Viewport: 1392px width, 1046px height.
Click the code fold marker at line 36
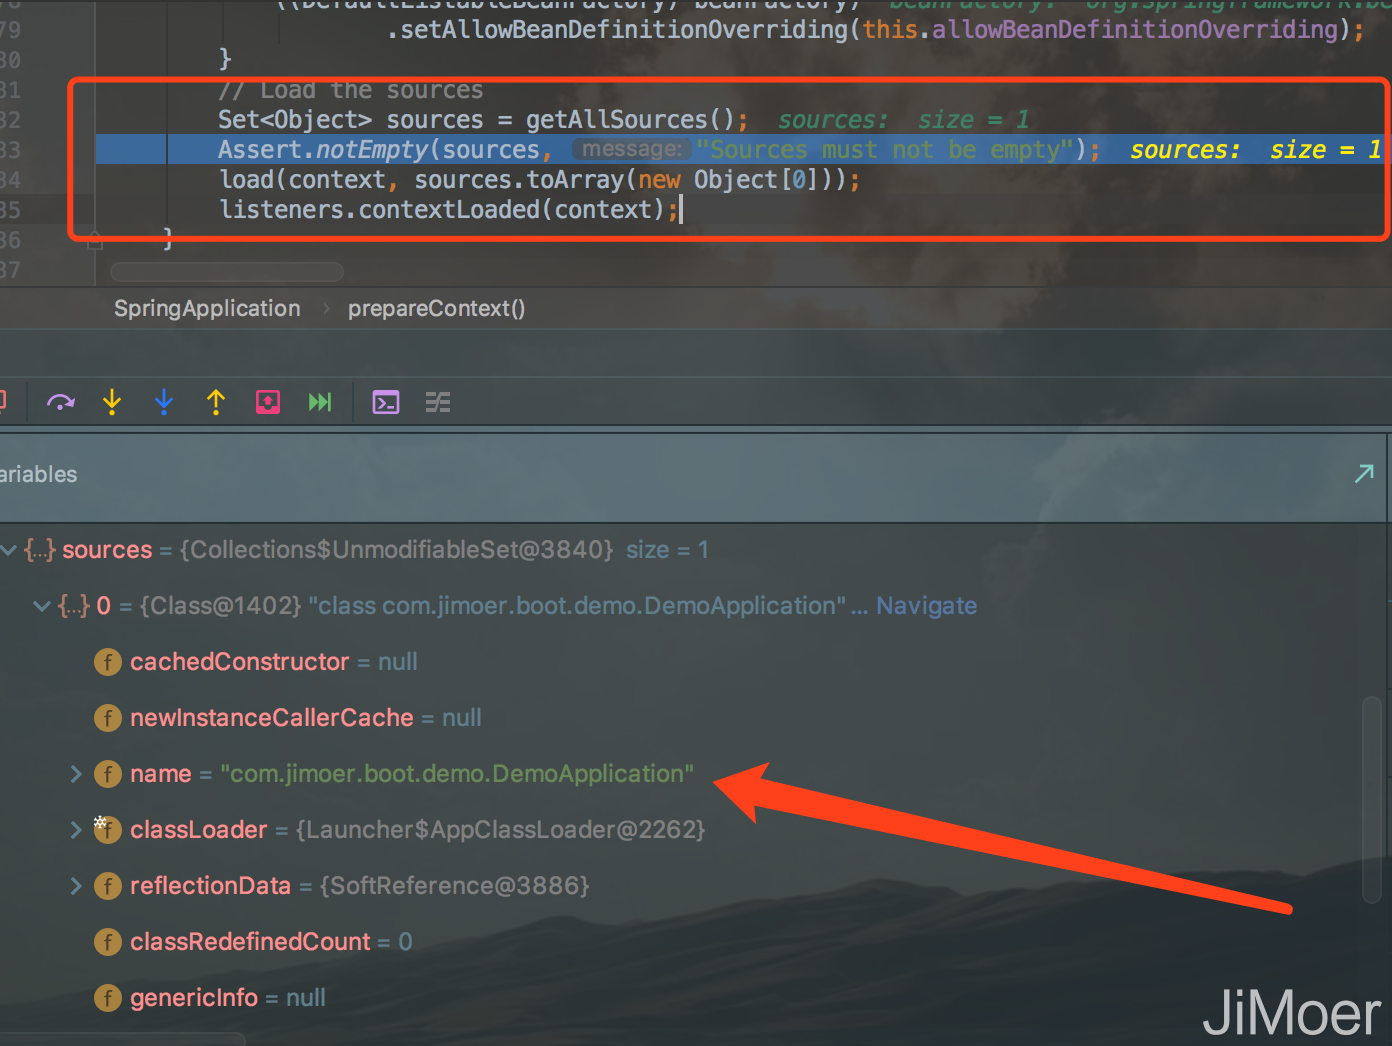tap(95, 240)
